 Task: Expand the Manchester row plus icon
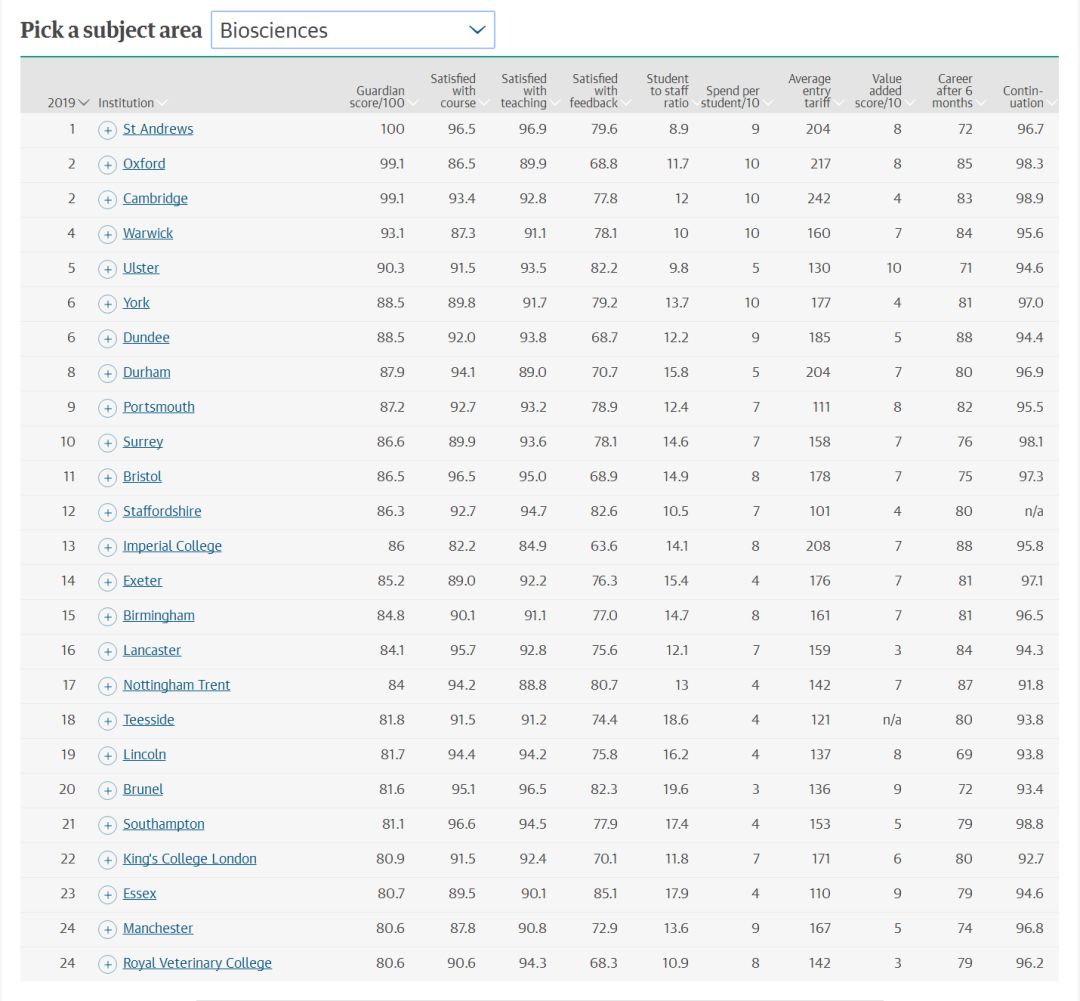107,929
